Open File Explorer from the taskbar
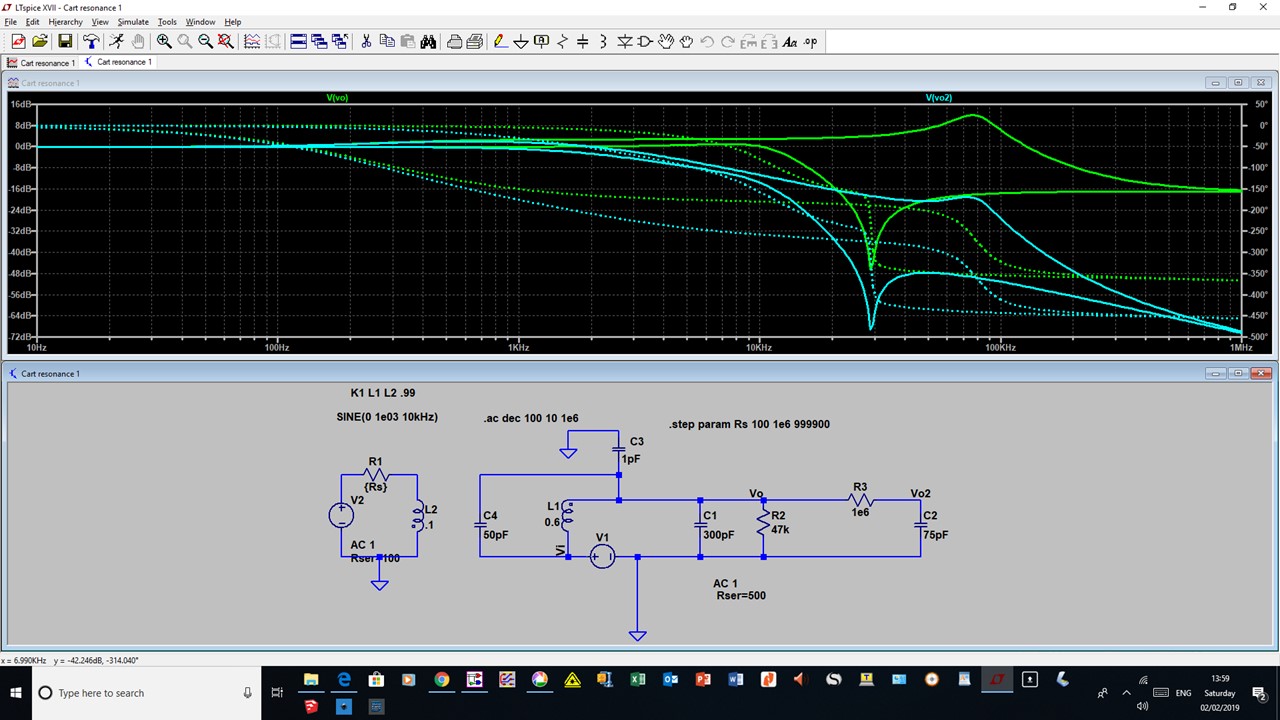 click(x=311, y=680)
